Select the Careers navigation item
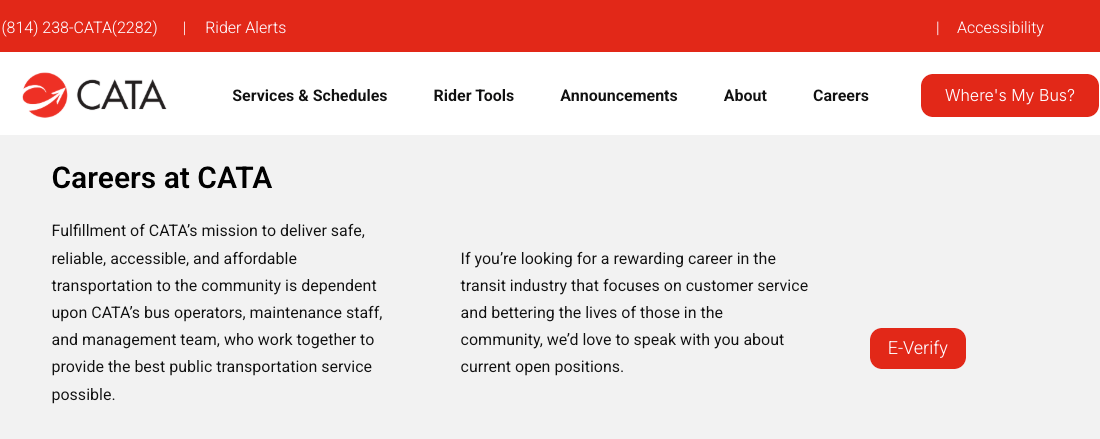Image resolution: width=1100 pixels, height=439 pixels. 840,95
